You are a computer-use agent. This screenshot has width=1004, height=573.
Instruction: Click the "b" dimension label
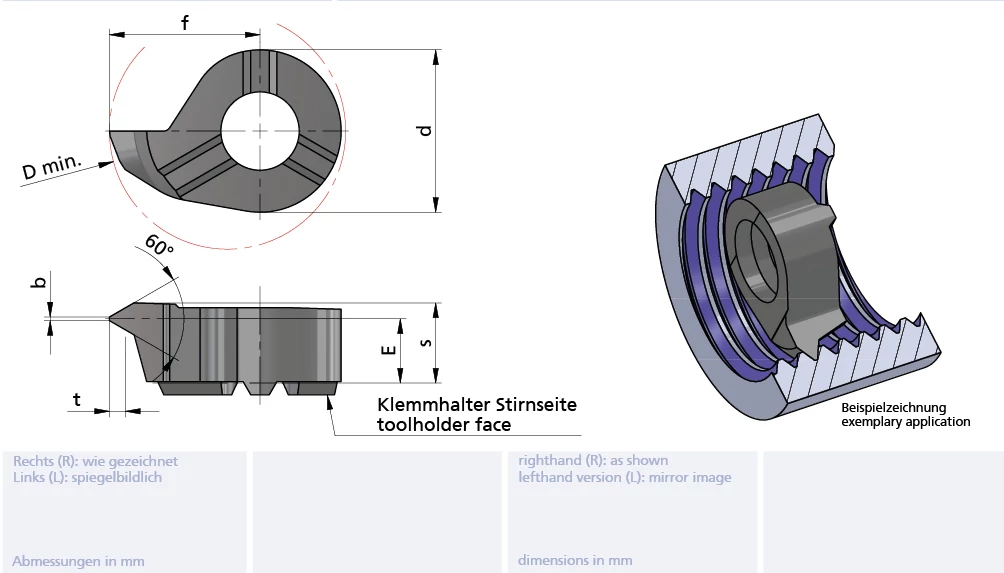pos(39,283)
